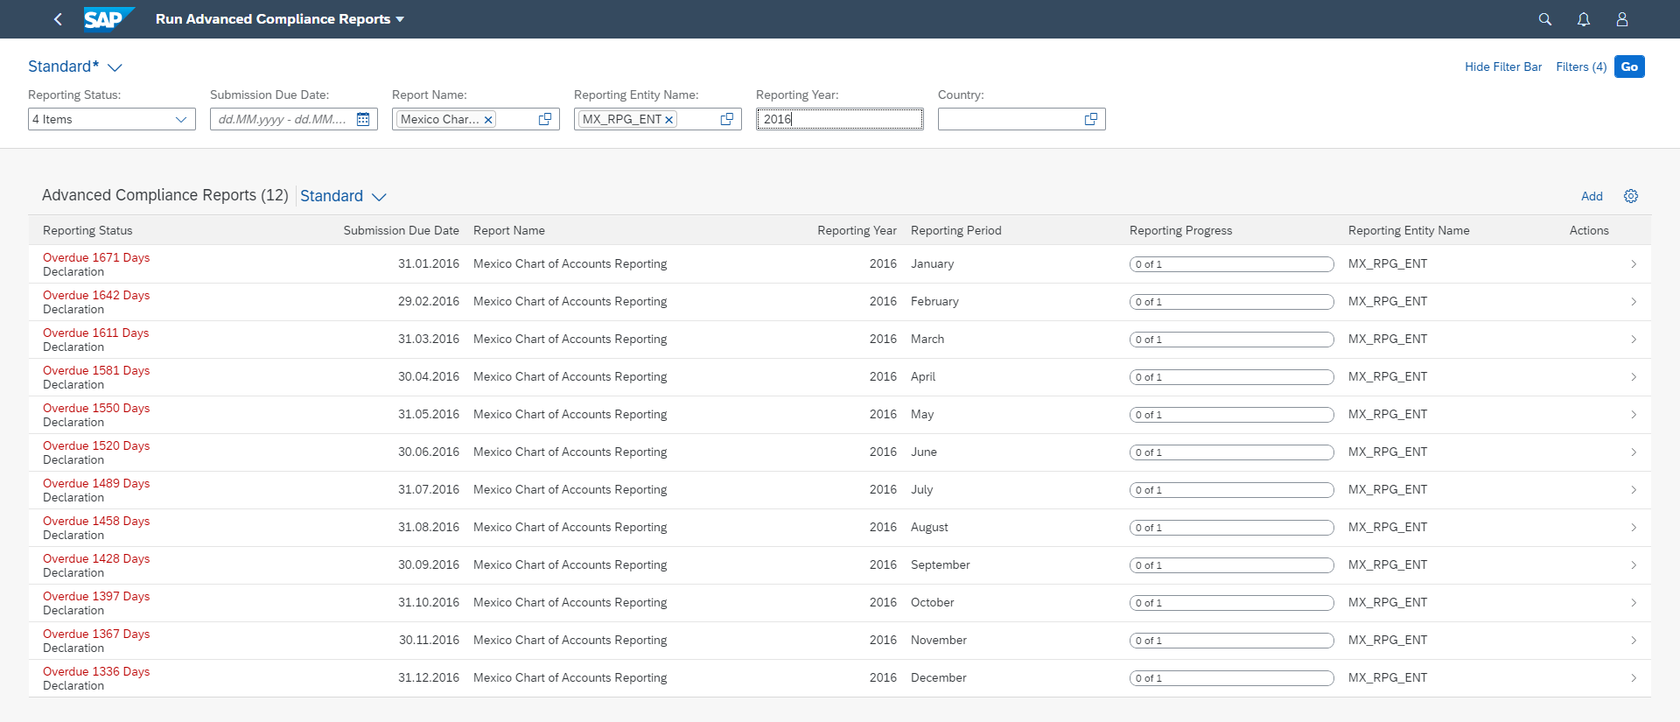Click Overdue 1611 Days status
Screen dimensions: 1680x722
(96, 333)
